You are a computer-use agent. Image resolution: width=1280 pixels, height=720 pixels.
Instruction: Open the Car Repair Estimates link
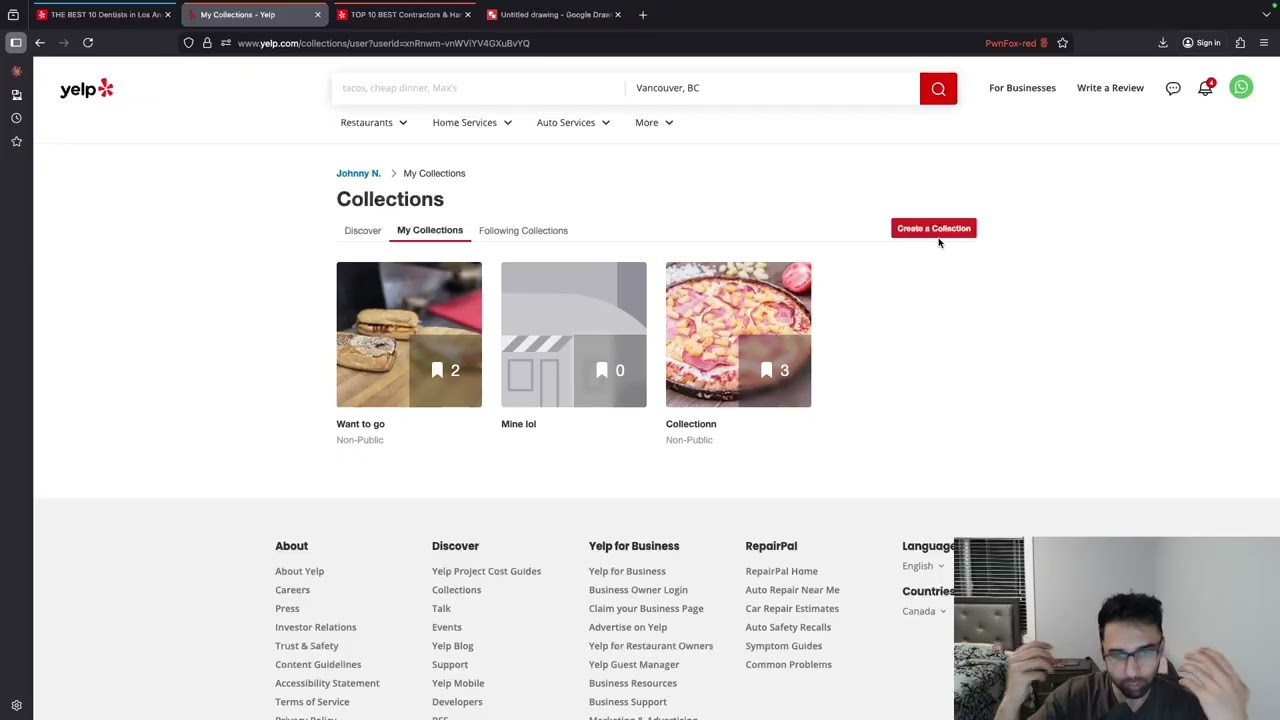[x=792, y=608]
